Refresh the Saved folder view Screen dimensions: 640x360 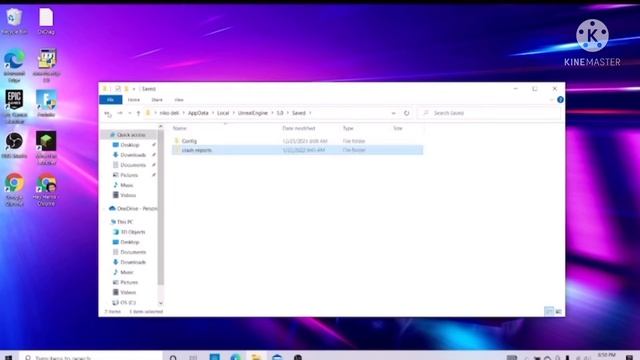[407, 113]
